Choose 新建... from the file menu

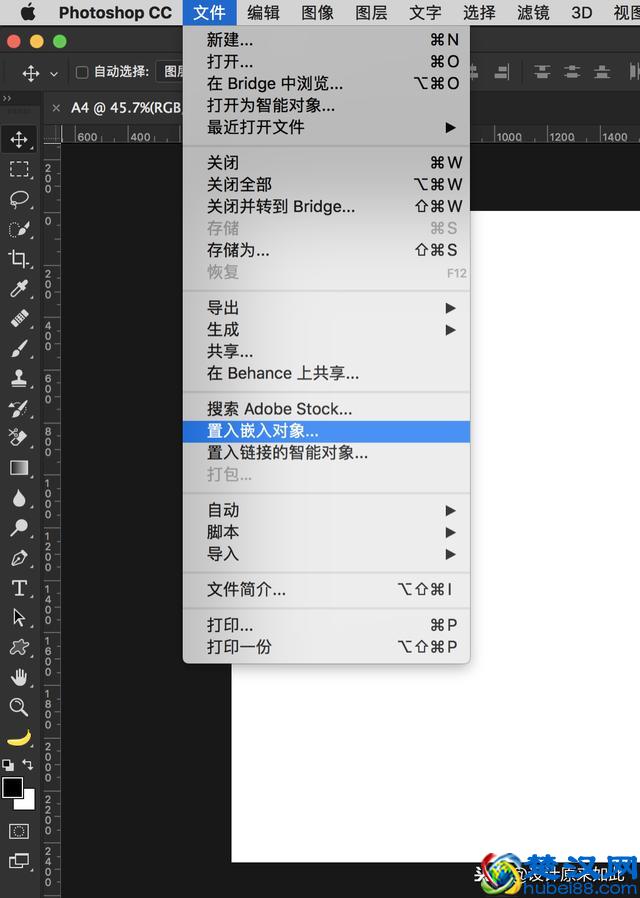[326, 40]
